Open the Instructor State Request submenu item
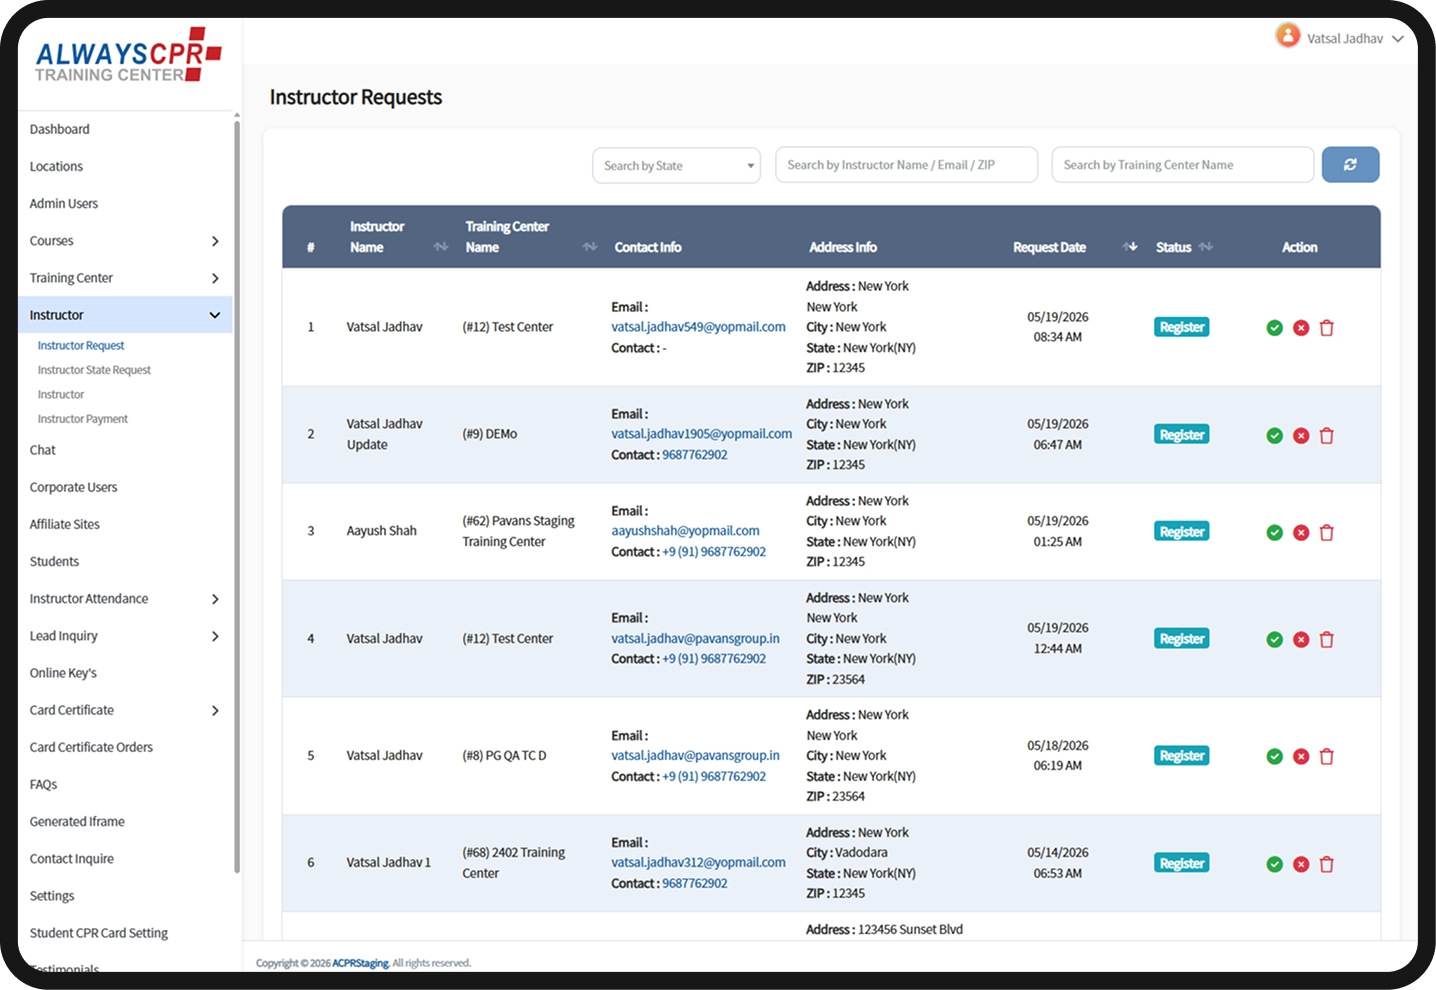The width and height of the screenshot is (1436, 990). (x=94, y=370)
